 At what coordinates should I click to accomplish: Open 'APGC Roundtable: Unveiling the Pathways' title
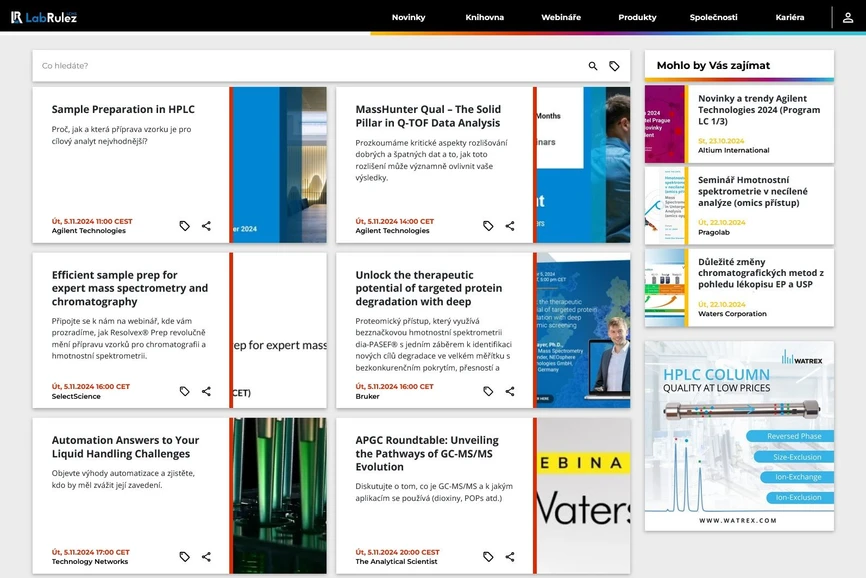[427, 453]
